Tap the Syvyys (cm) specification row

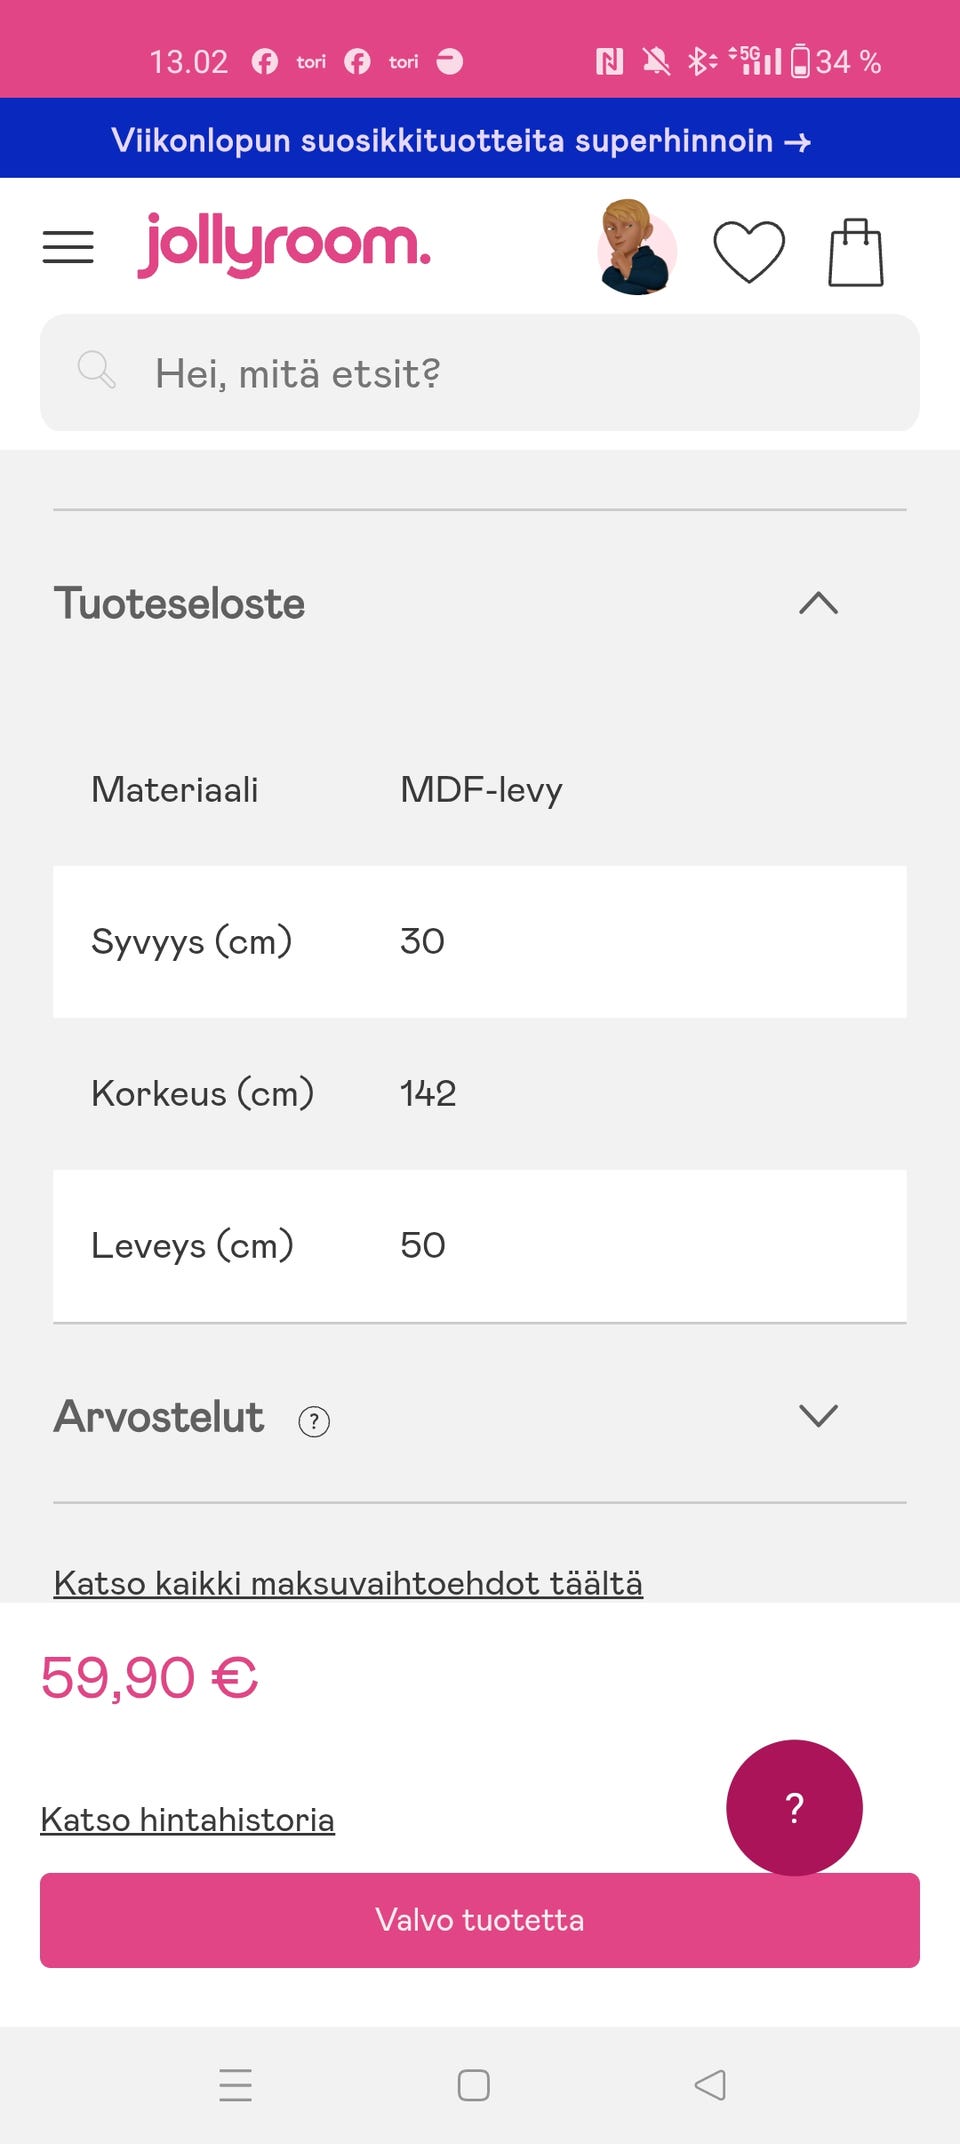(x=480, y=941)
